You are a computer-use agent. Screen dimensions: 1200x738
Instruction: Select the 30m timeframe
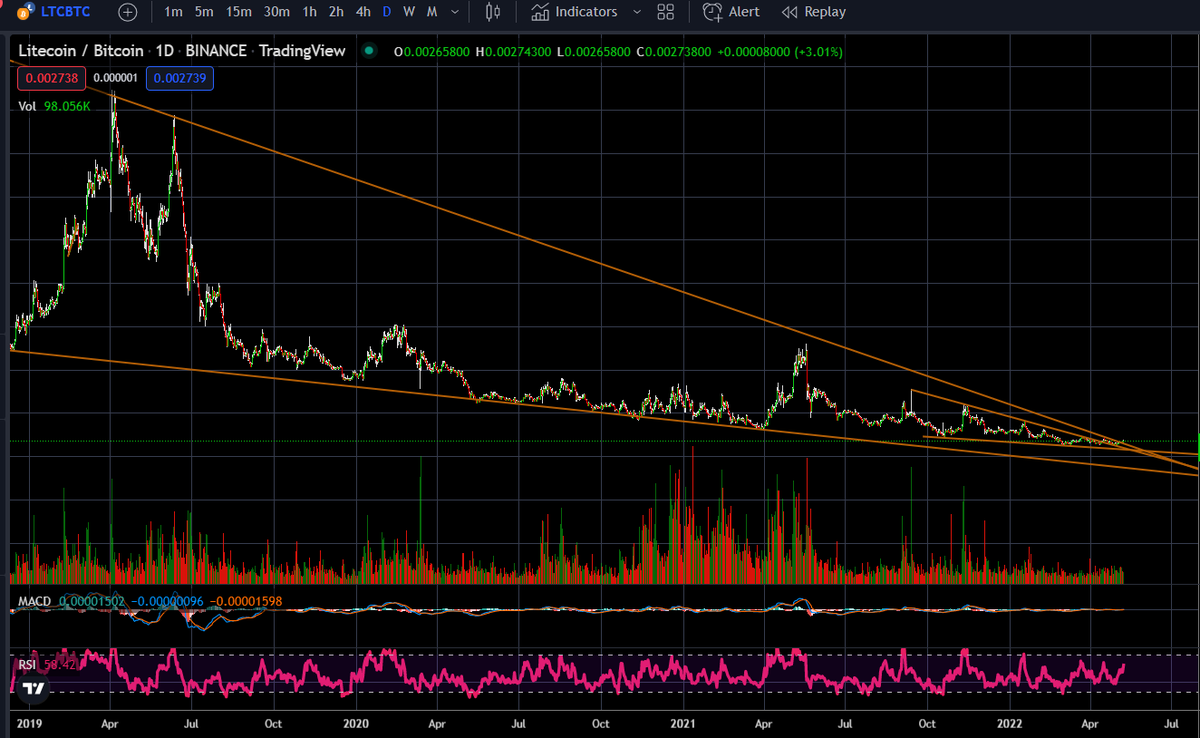[276, 12]
